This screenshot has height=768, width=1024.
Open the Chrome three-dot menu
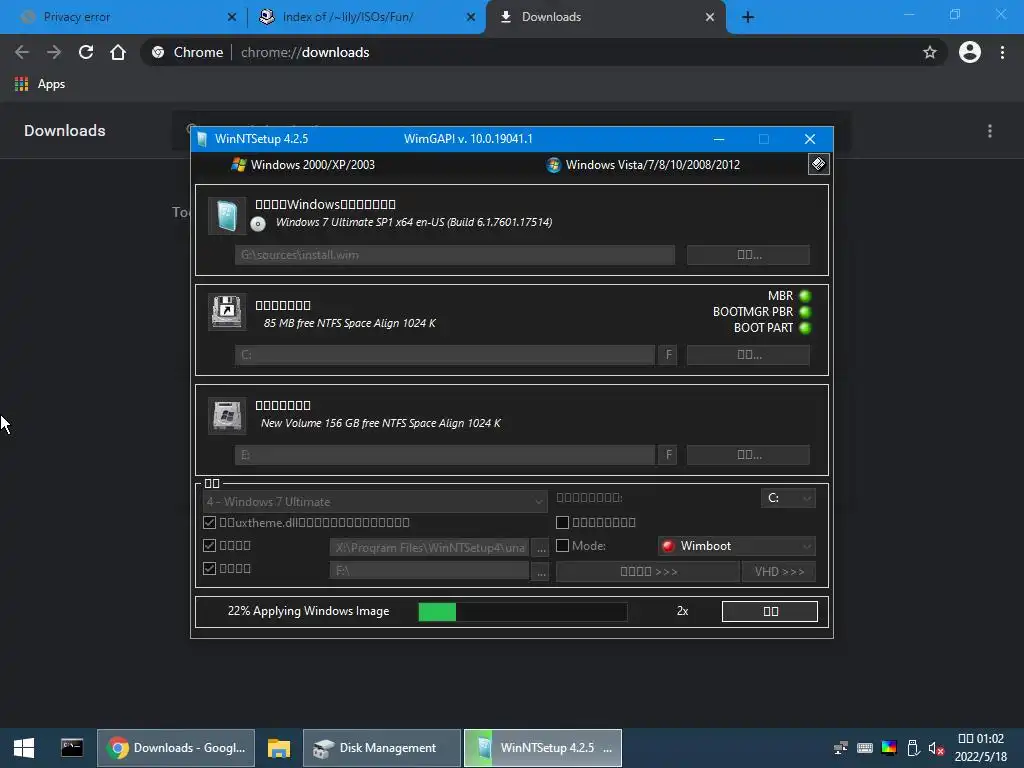pyautogui.click(x=1002, y=52)
